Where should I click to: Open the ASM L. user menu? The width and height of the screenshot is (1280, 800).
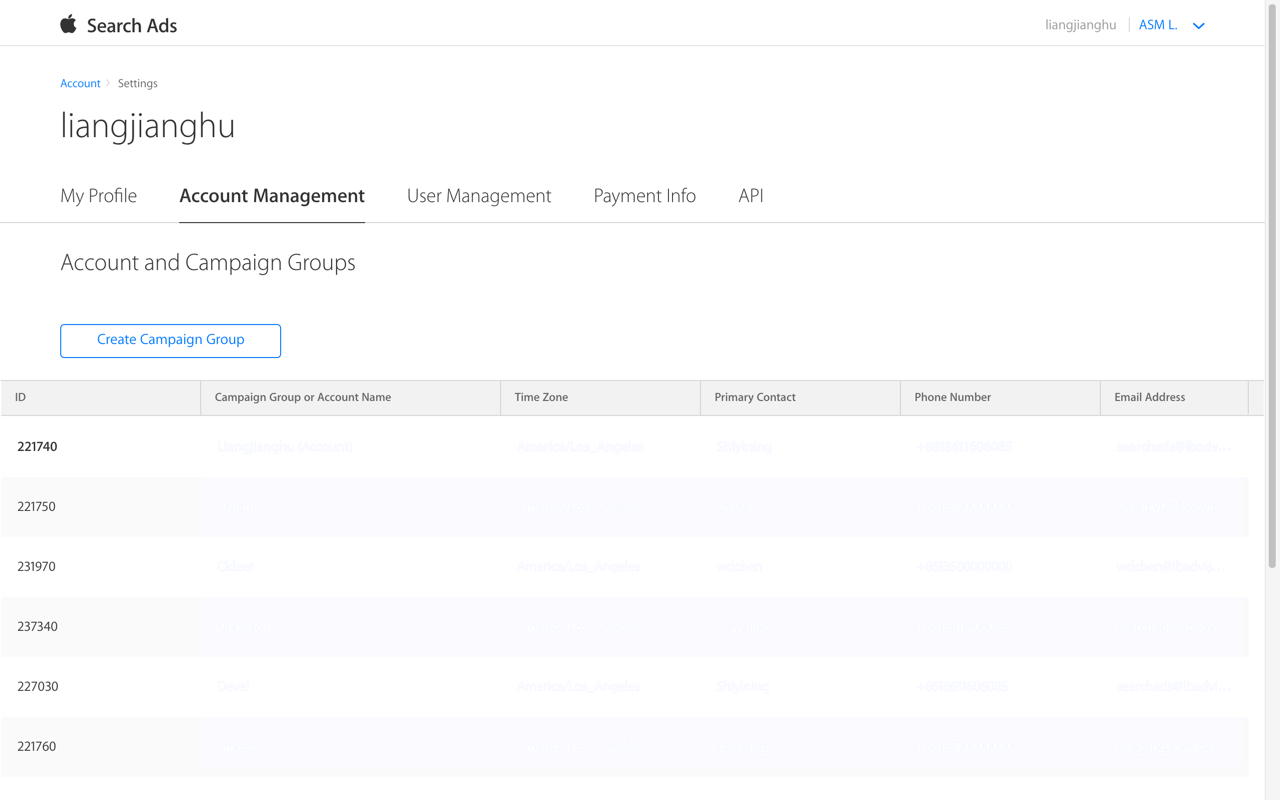click(x=1158, y=25)
